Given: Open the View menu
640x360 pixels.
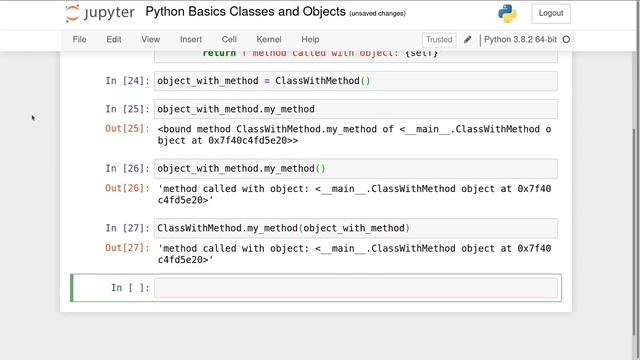Looking at the screenshot, I should pyautogui.click(x=151, y=40).
